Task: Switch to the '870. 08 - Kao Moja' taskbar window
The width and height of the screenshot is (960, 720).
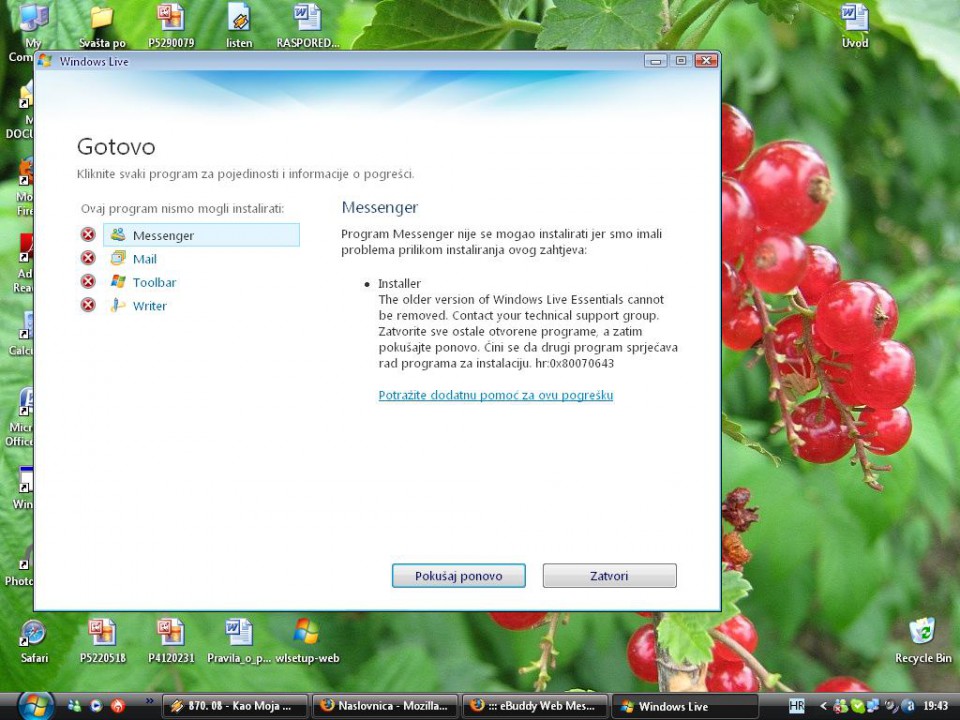Action: [235, 706]
